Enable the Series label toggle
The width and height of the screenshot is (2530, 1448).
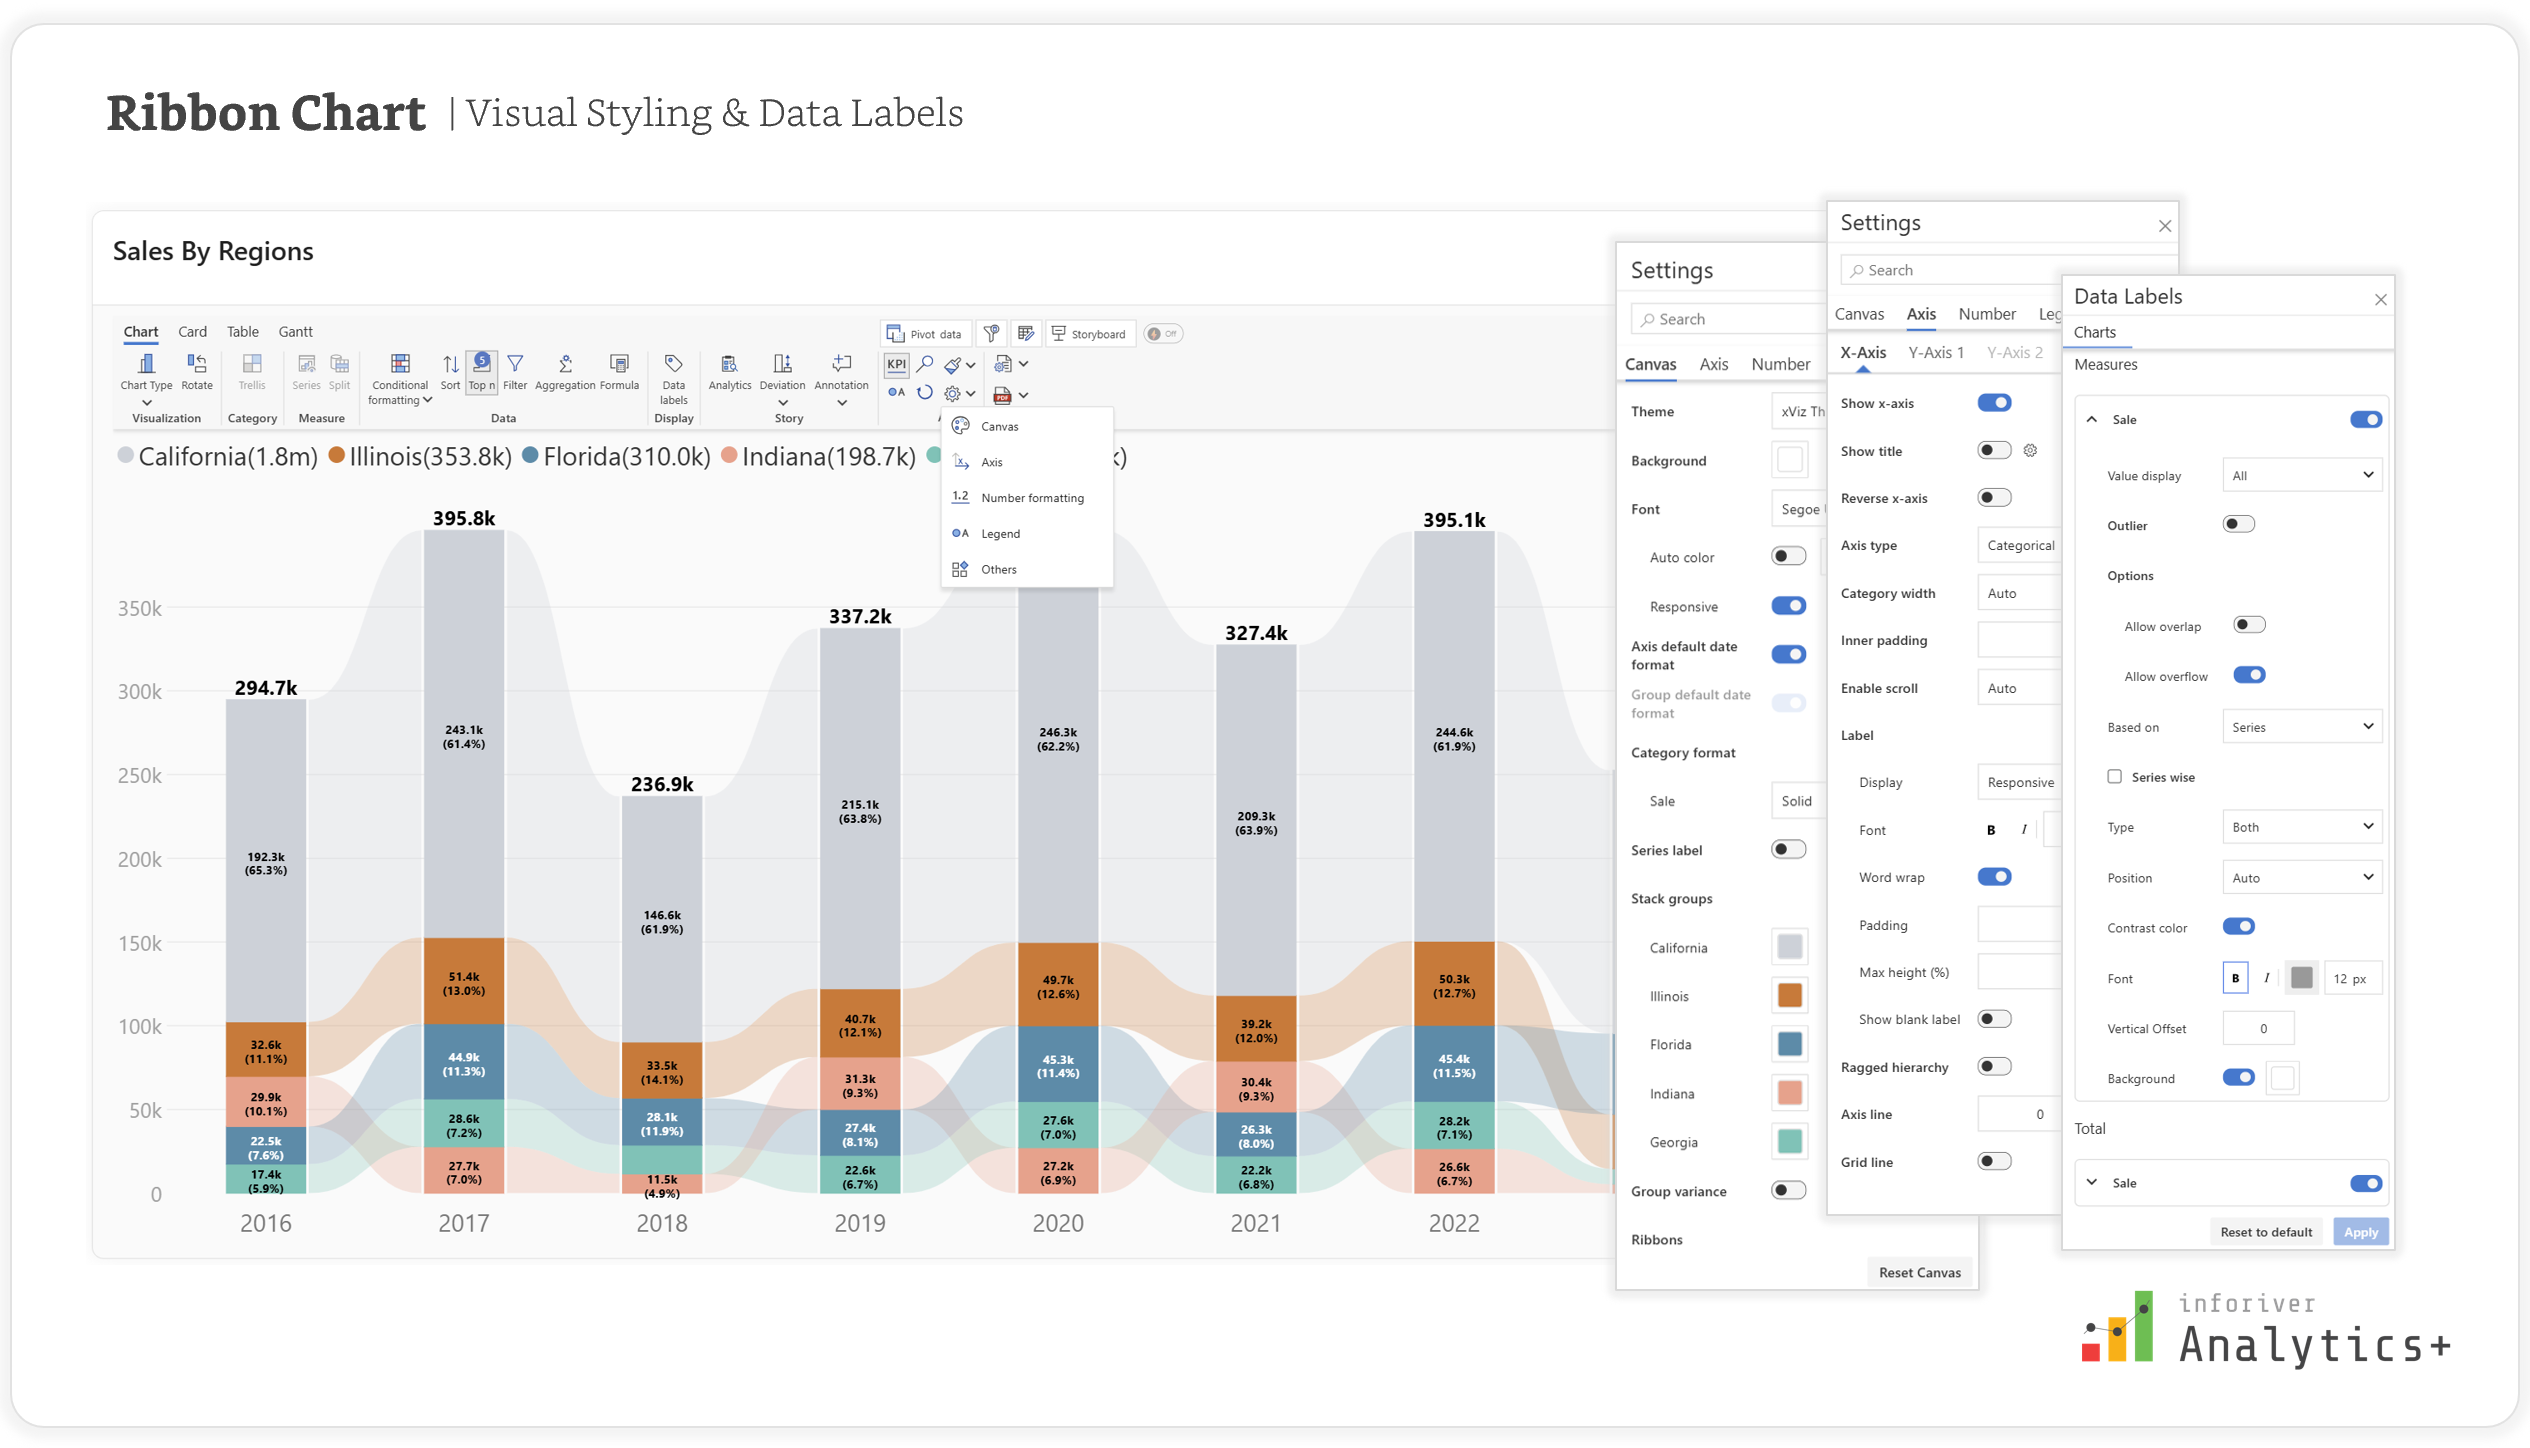pyautogui.click(x=1788, y=848)
